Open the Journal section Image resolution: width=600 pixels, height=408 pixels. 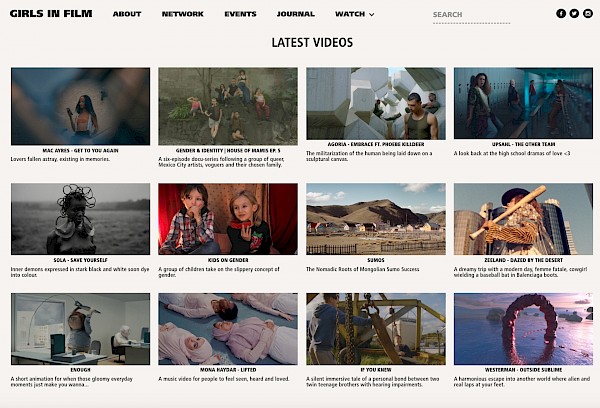click(296, 14)
